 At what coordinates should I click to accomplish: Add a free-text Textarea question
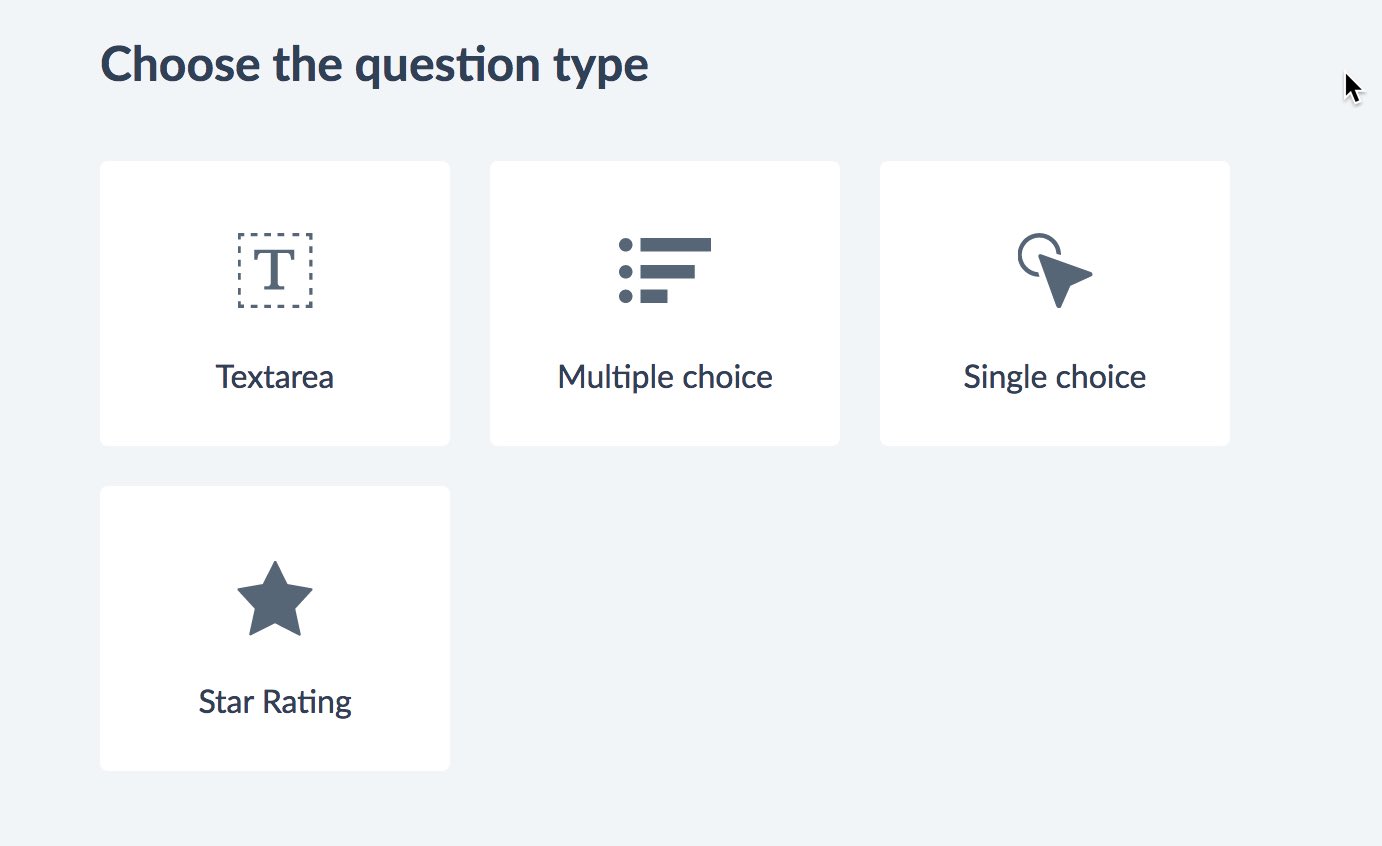click(x=275, y=304)
